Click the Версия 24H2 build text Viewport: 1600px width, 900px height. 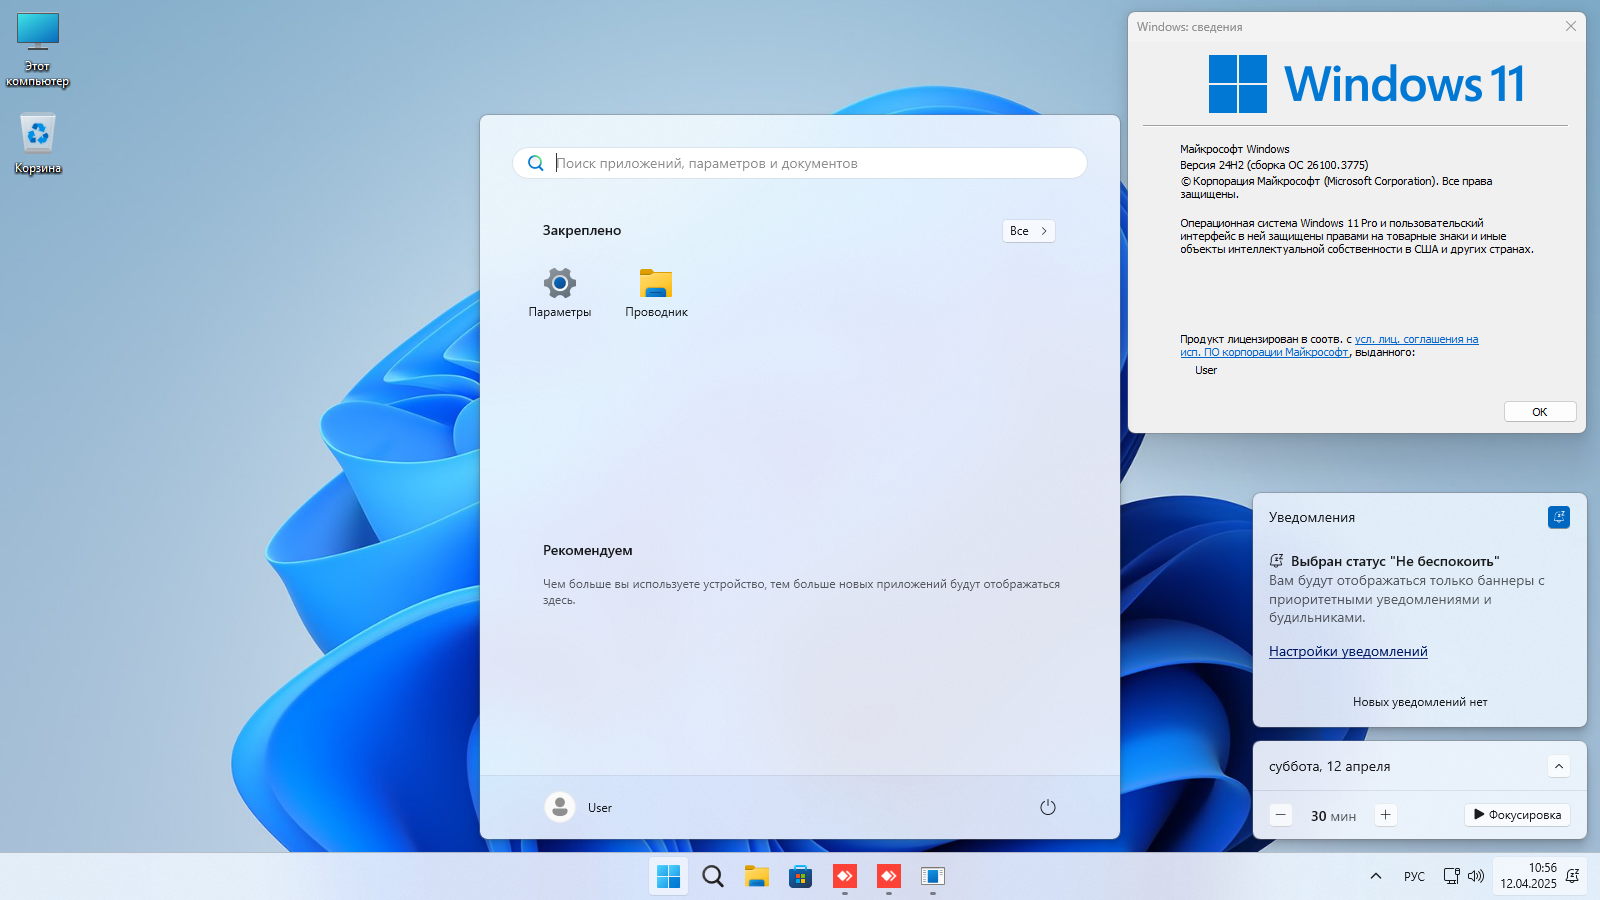click(x=1274, y=165)
